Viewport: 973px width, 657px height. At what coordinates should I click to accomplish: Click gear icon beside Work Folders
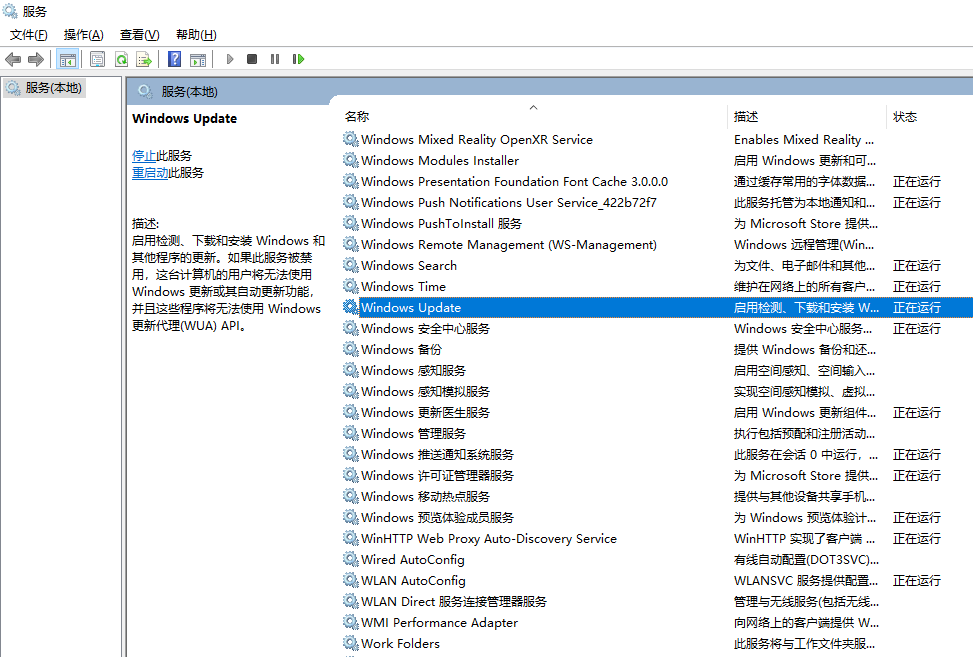tap(351, 643)
